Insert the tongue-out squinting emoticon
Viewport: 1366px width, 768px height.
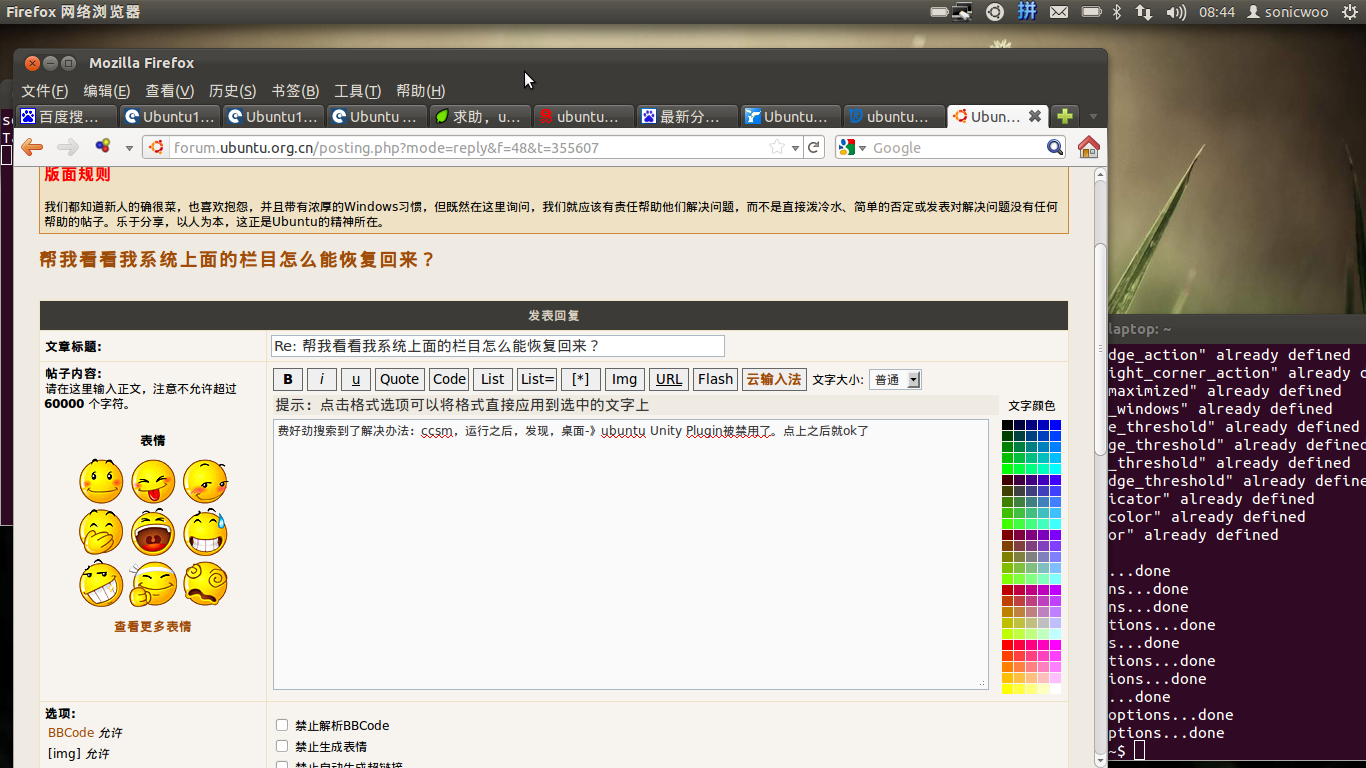click(153, 481)
